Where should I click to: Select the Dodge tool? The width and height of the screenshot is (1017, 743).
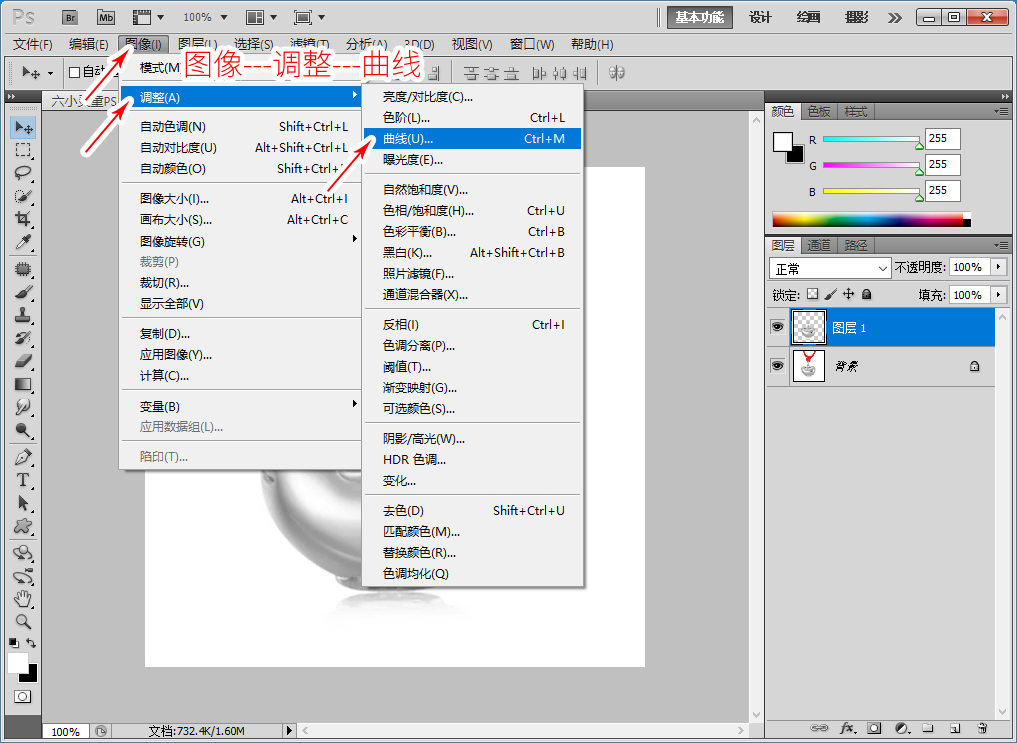pos(23,430)
